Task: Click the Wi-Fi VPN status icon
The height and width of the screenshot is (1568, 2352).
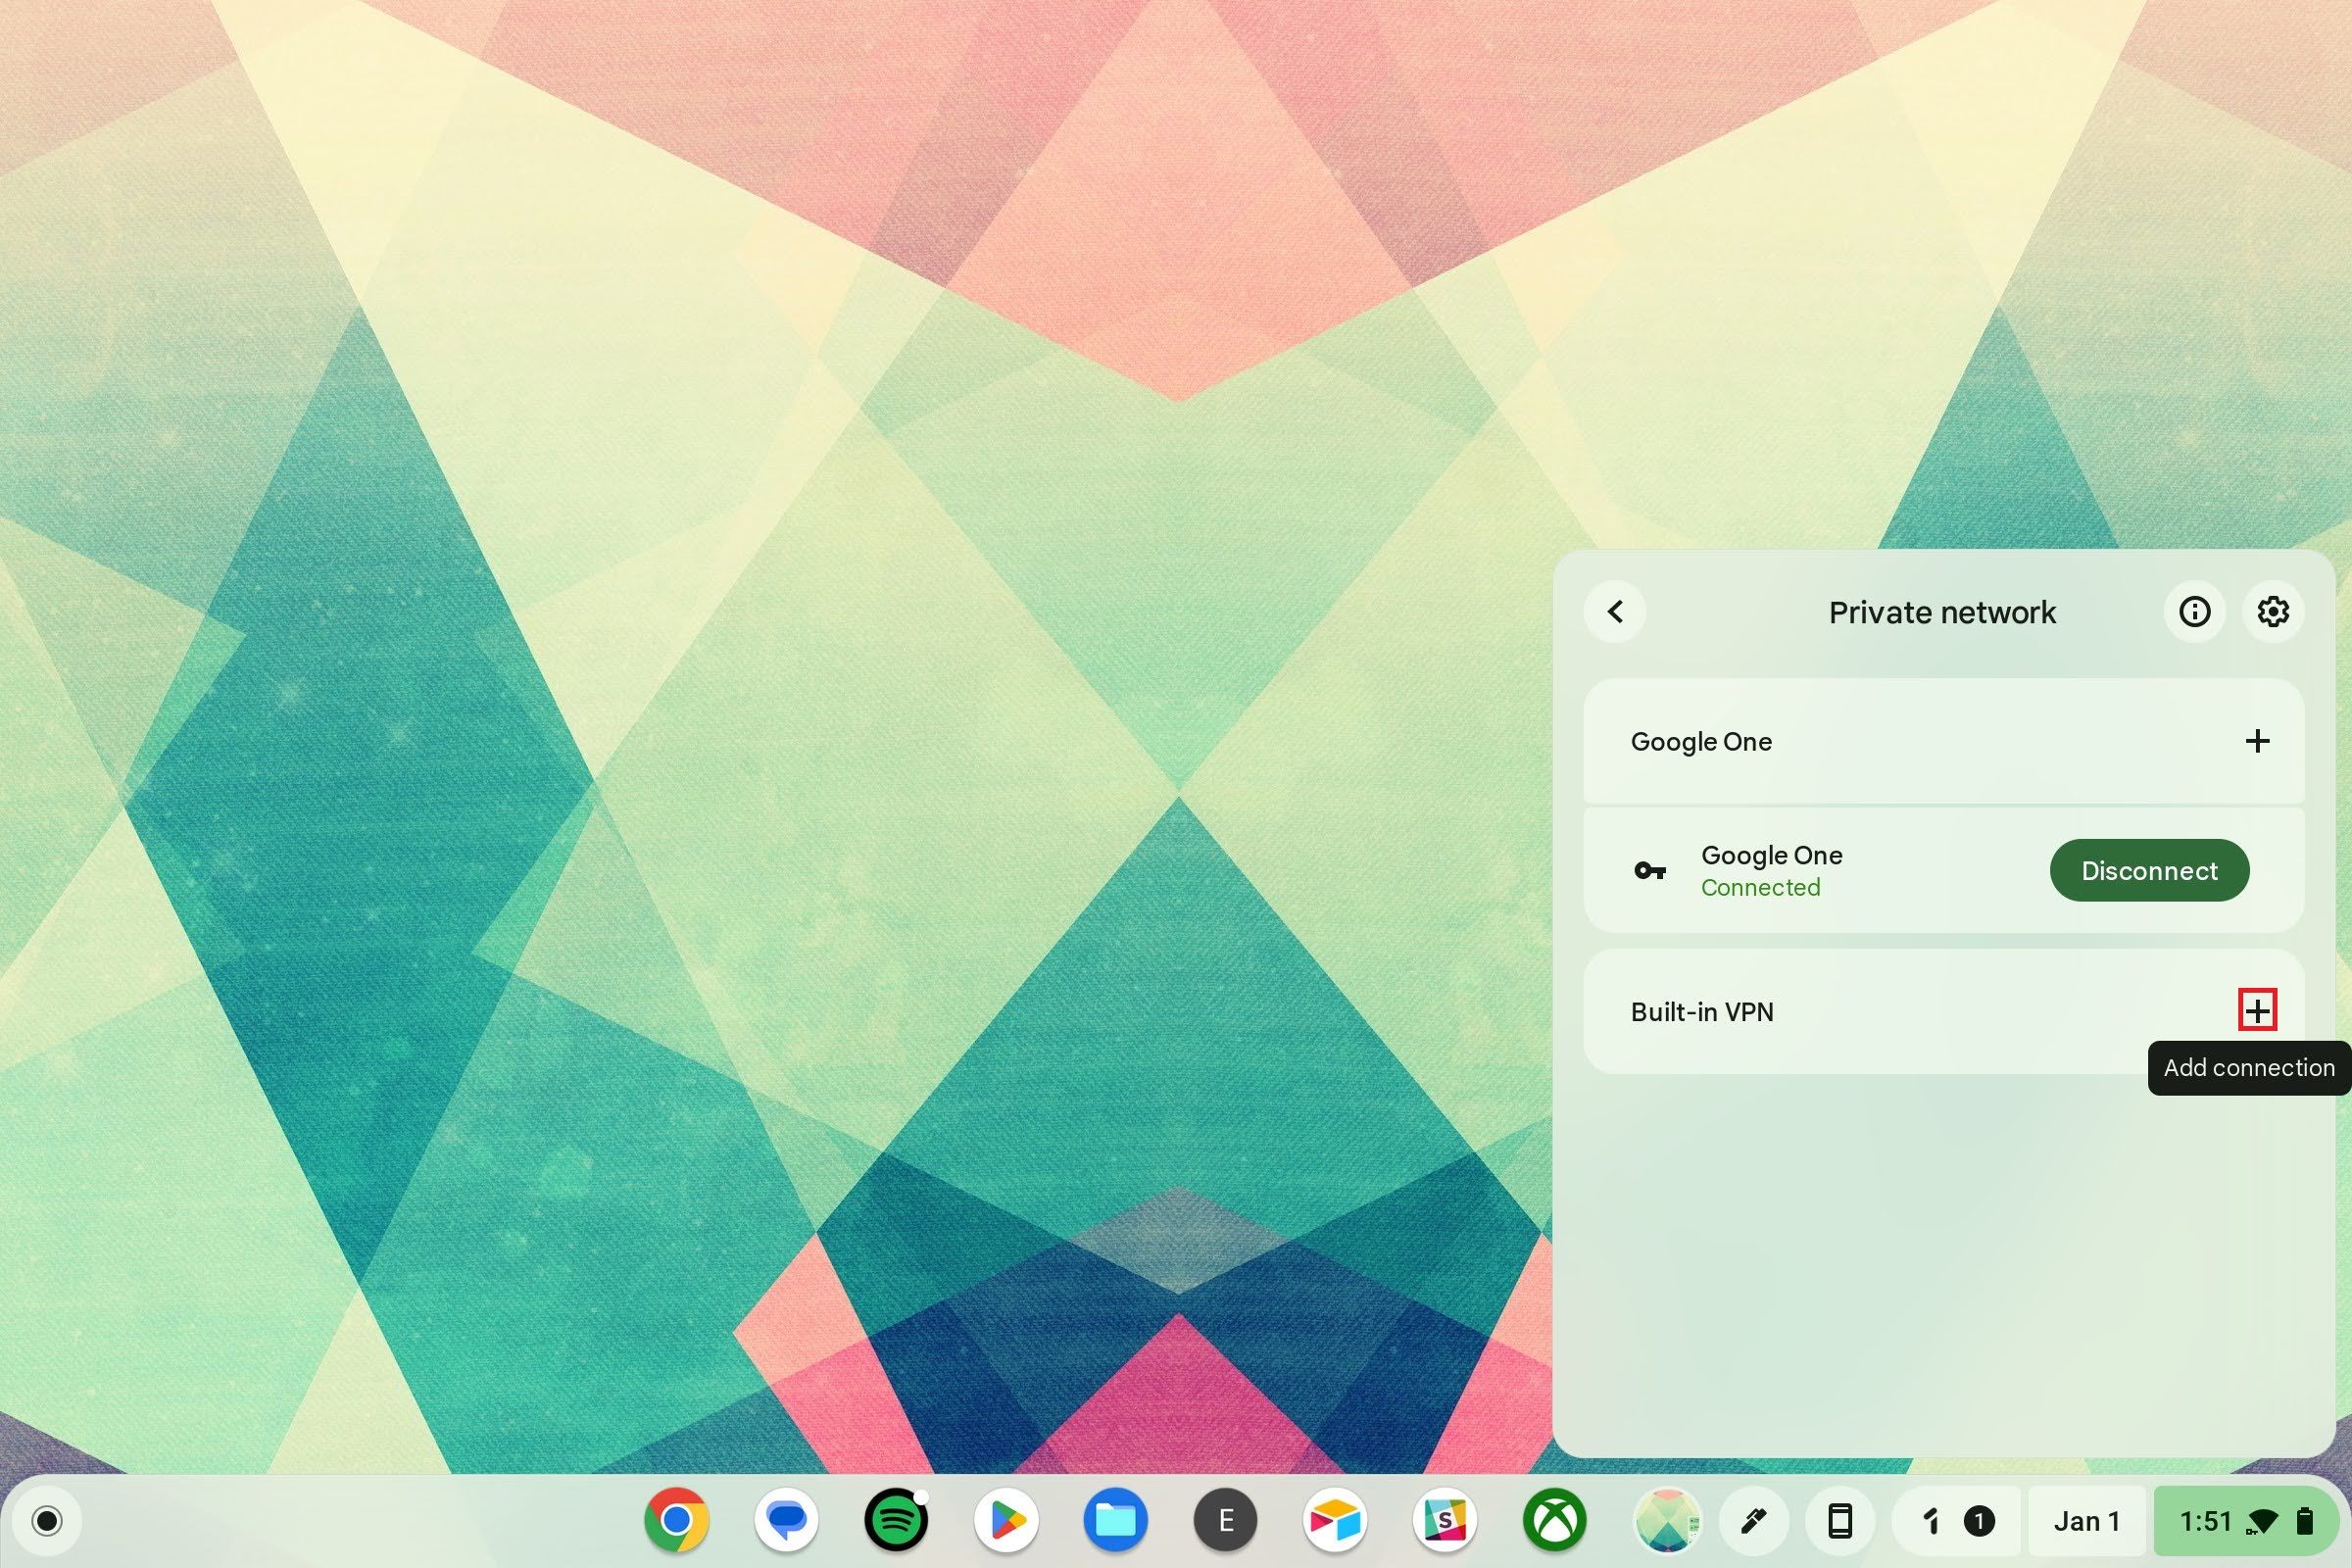Action: [2262, 1522]
